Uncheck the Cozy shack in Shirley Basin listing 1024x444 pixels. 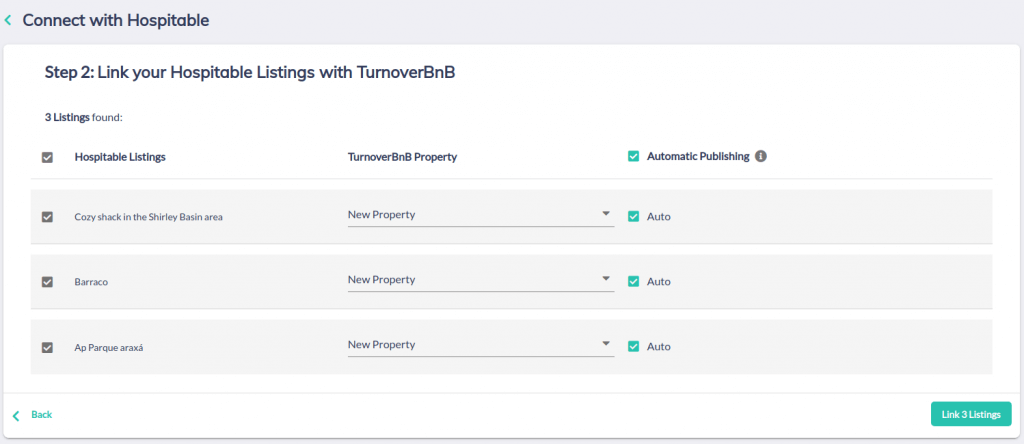coord(47,217)
